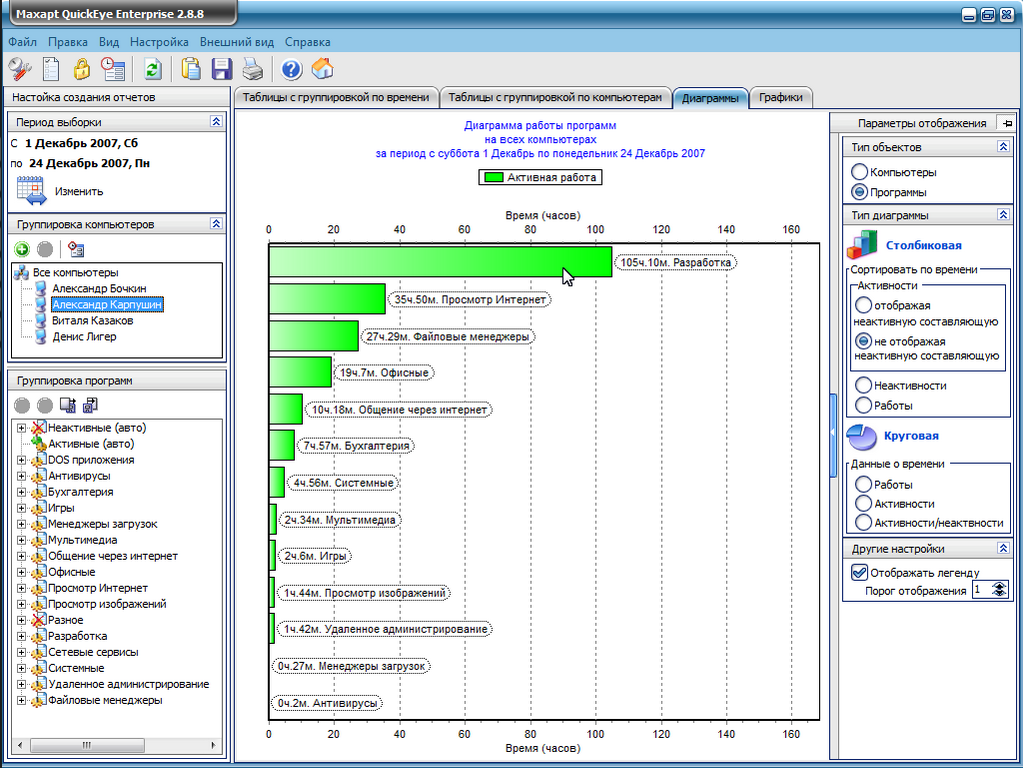The image size is (1024, 768).
Task: Collapse the Период выборки panel
Action: [216, 121]
